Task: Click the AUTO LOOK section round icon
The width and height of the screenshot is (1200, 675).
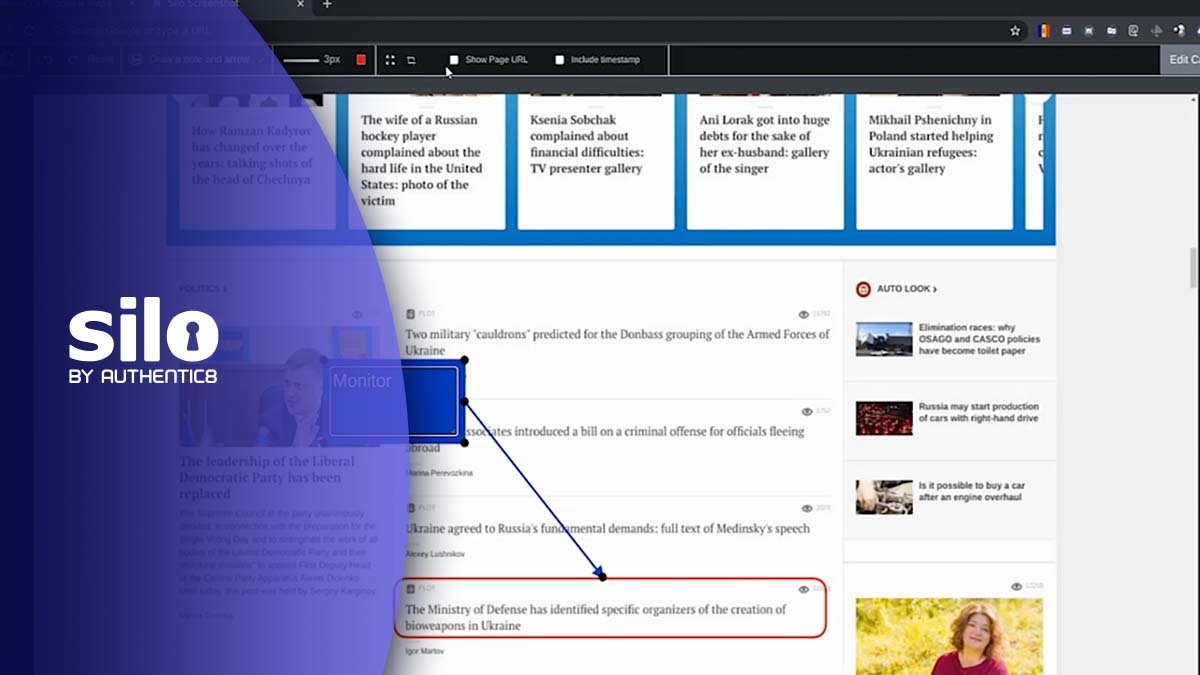Action: [863, 289]
